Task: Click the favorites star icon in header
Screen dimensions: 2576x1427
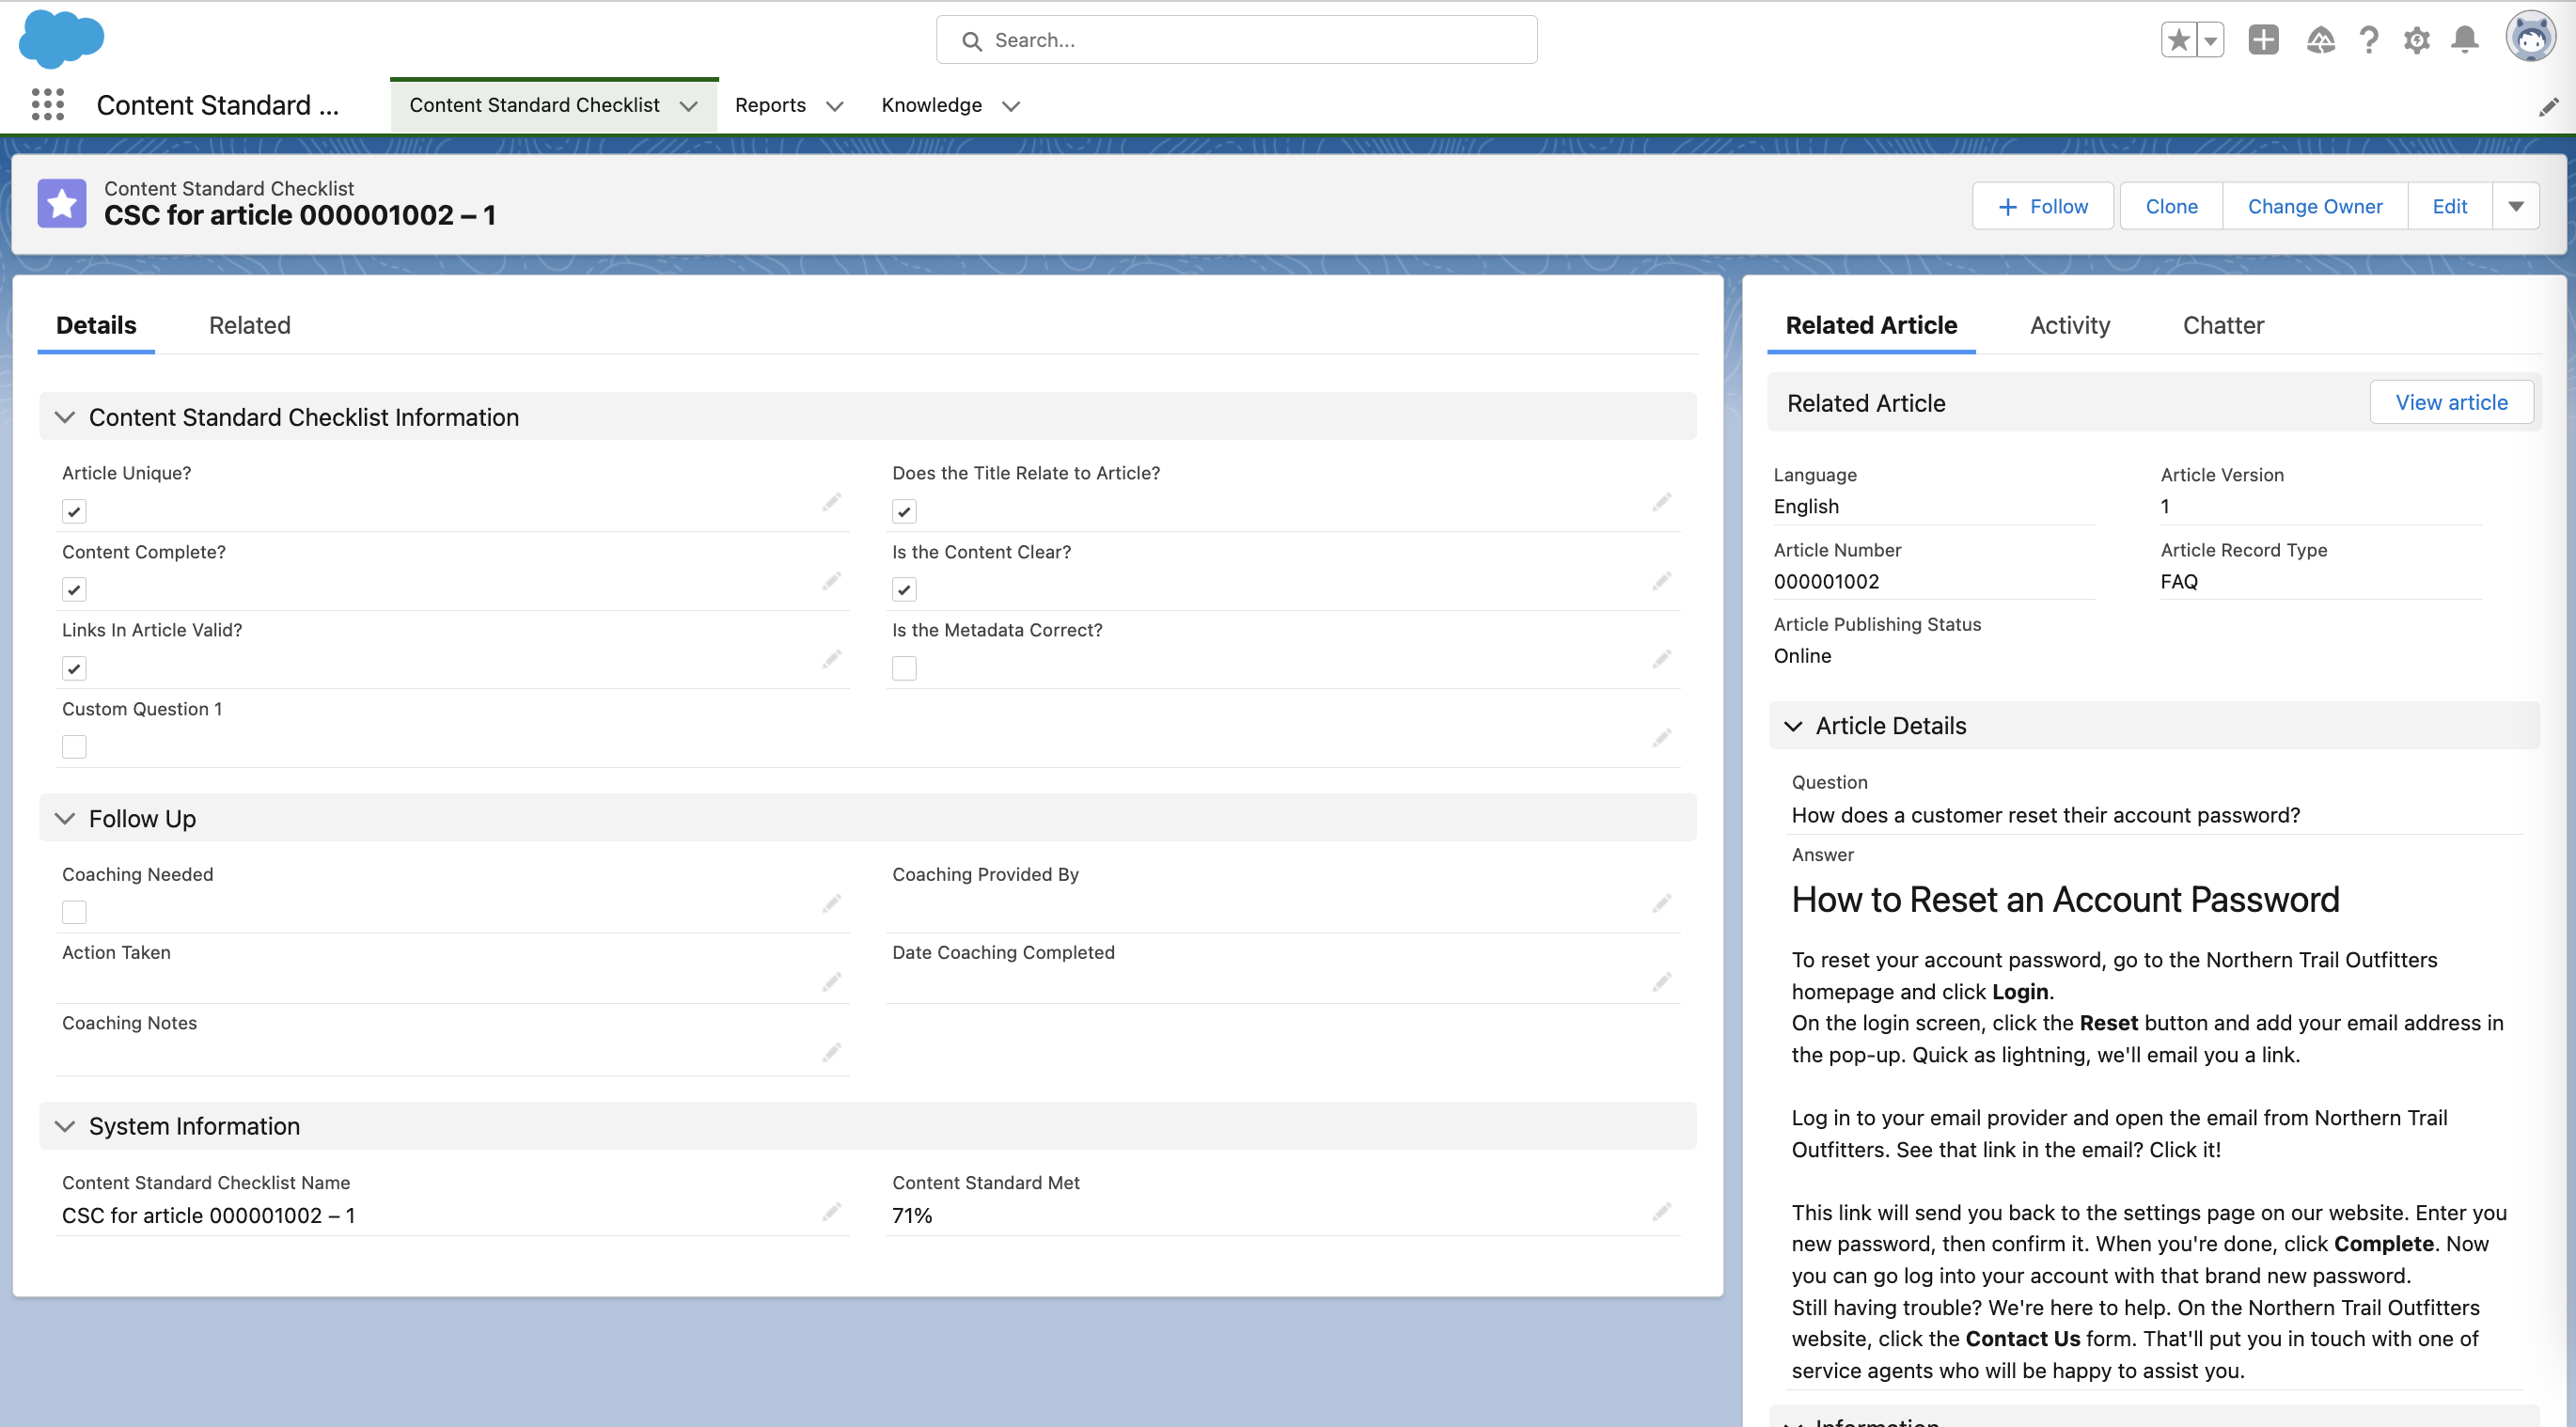Action: 2178,40
